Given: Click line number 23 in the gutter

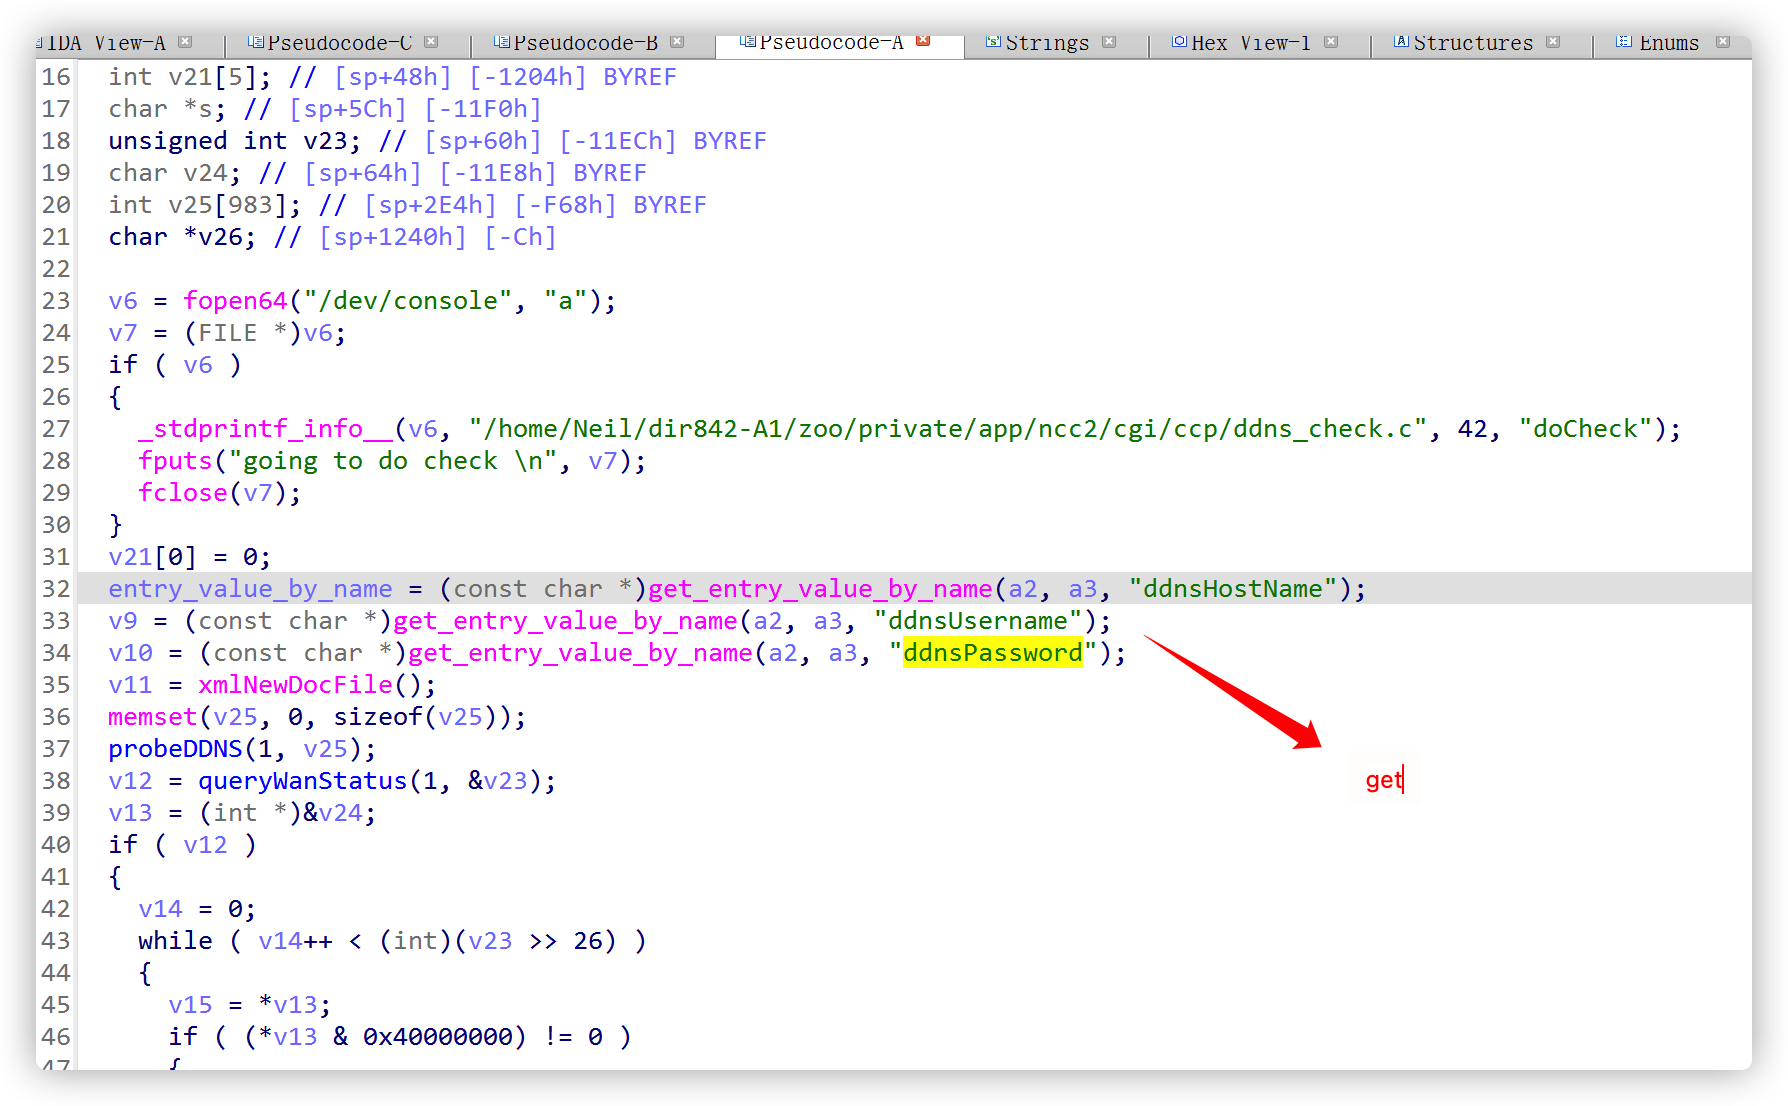Looking at the screenshot, I should click(x=56, y=301).
